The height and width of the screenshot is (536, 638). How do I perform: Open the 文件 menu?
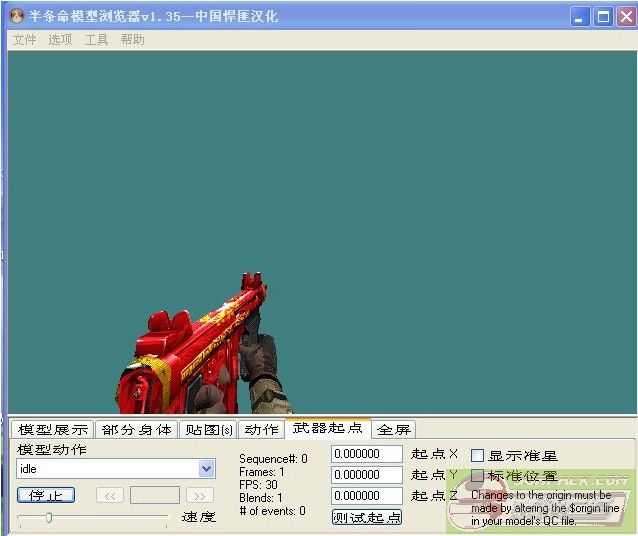click(24, 40)
